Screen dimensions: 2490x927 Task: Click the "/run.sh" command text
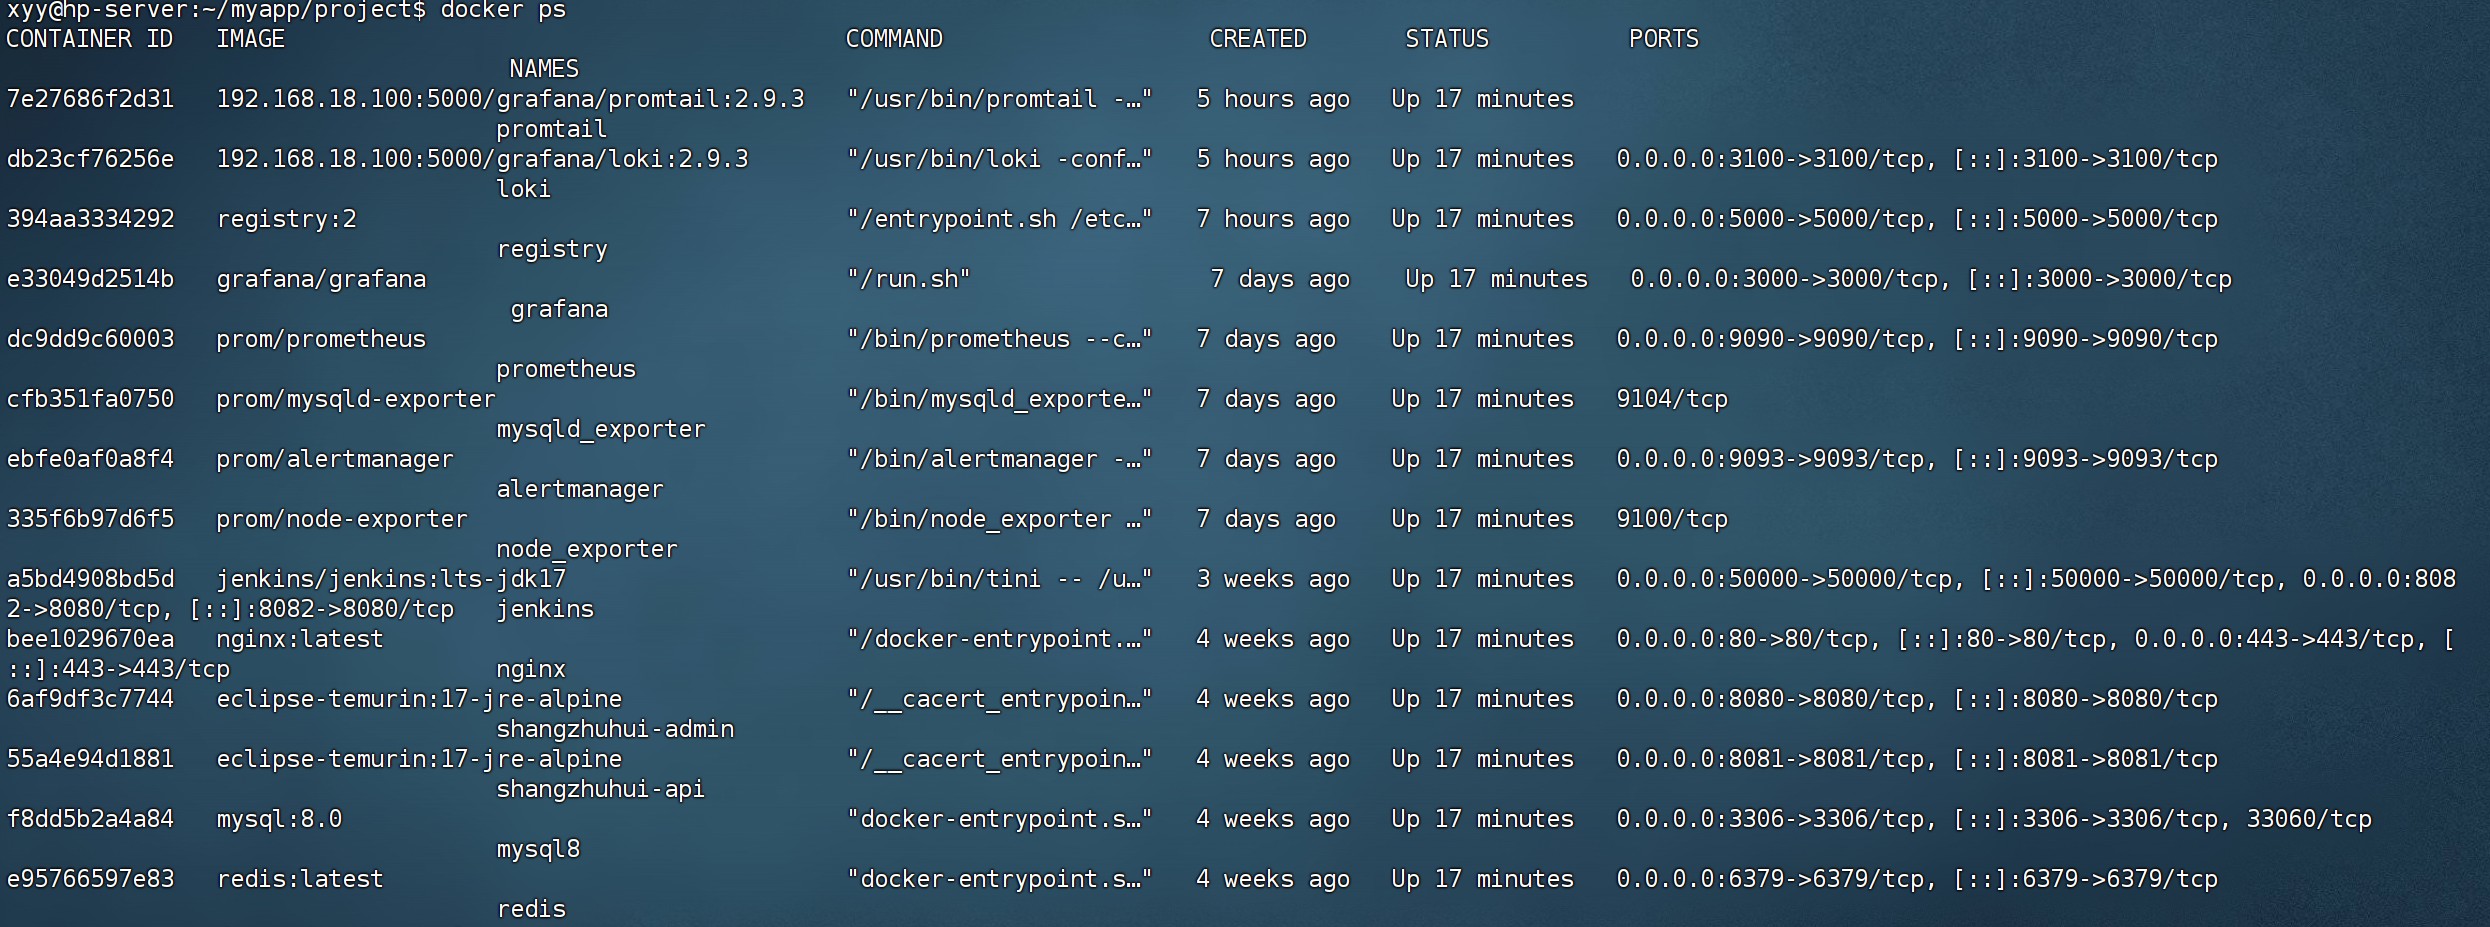tap(908, 279)
